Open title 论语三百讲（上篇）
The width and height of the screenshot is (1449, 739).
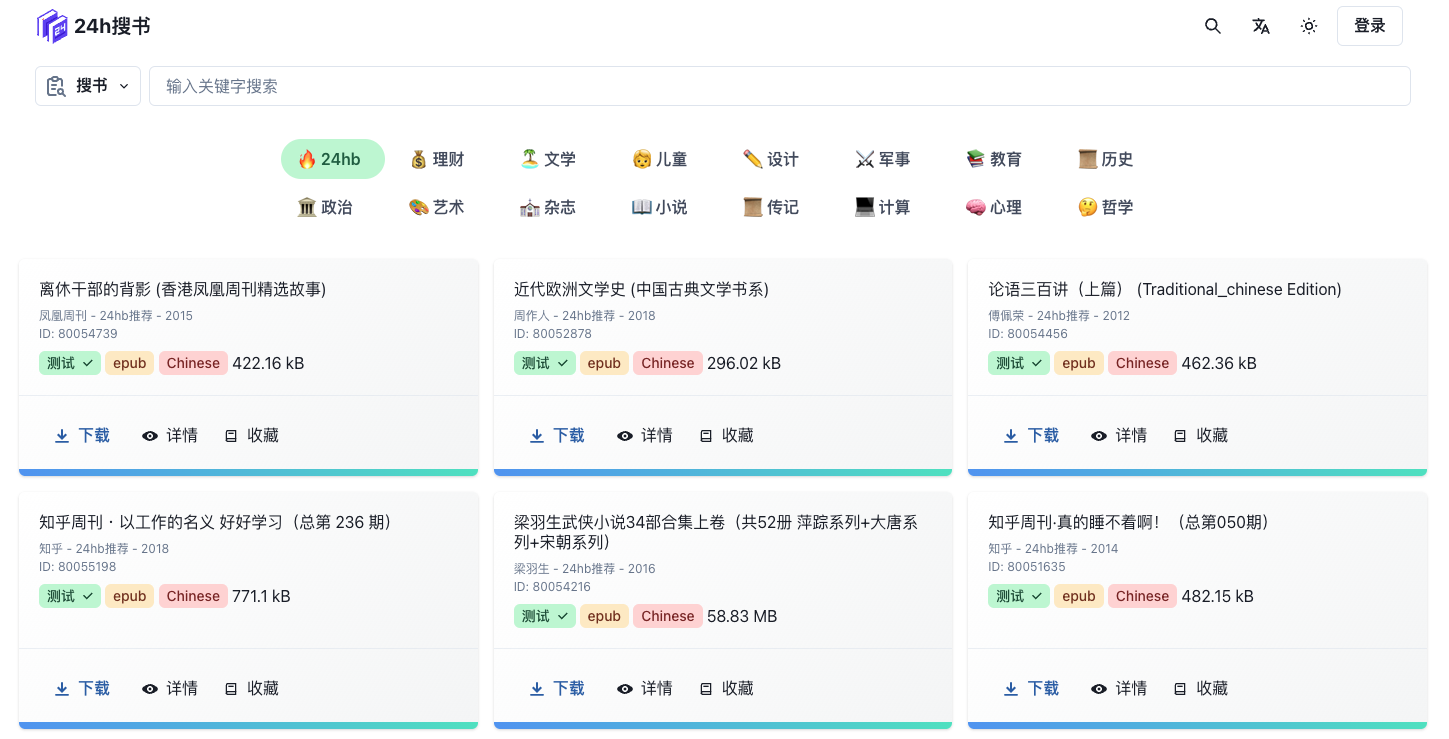pyautogui.click(x=1165, y=289)
